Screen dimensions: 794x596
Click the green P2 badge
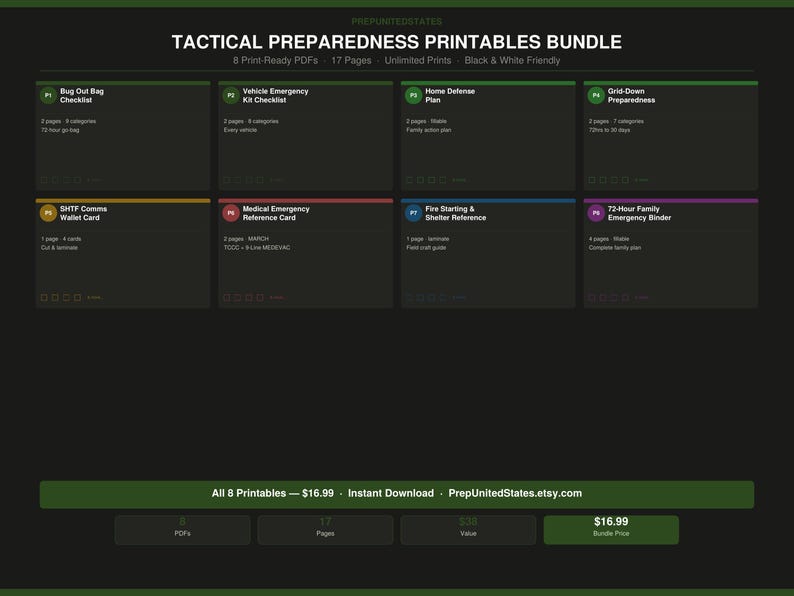[231, 95]
